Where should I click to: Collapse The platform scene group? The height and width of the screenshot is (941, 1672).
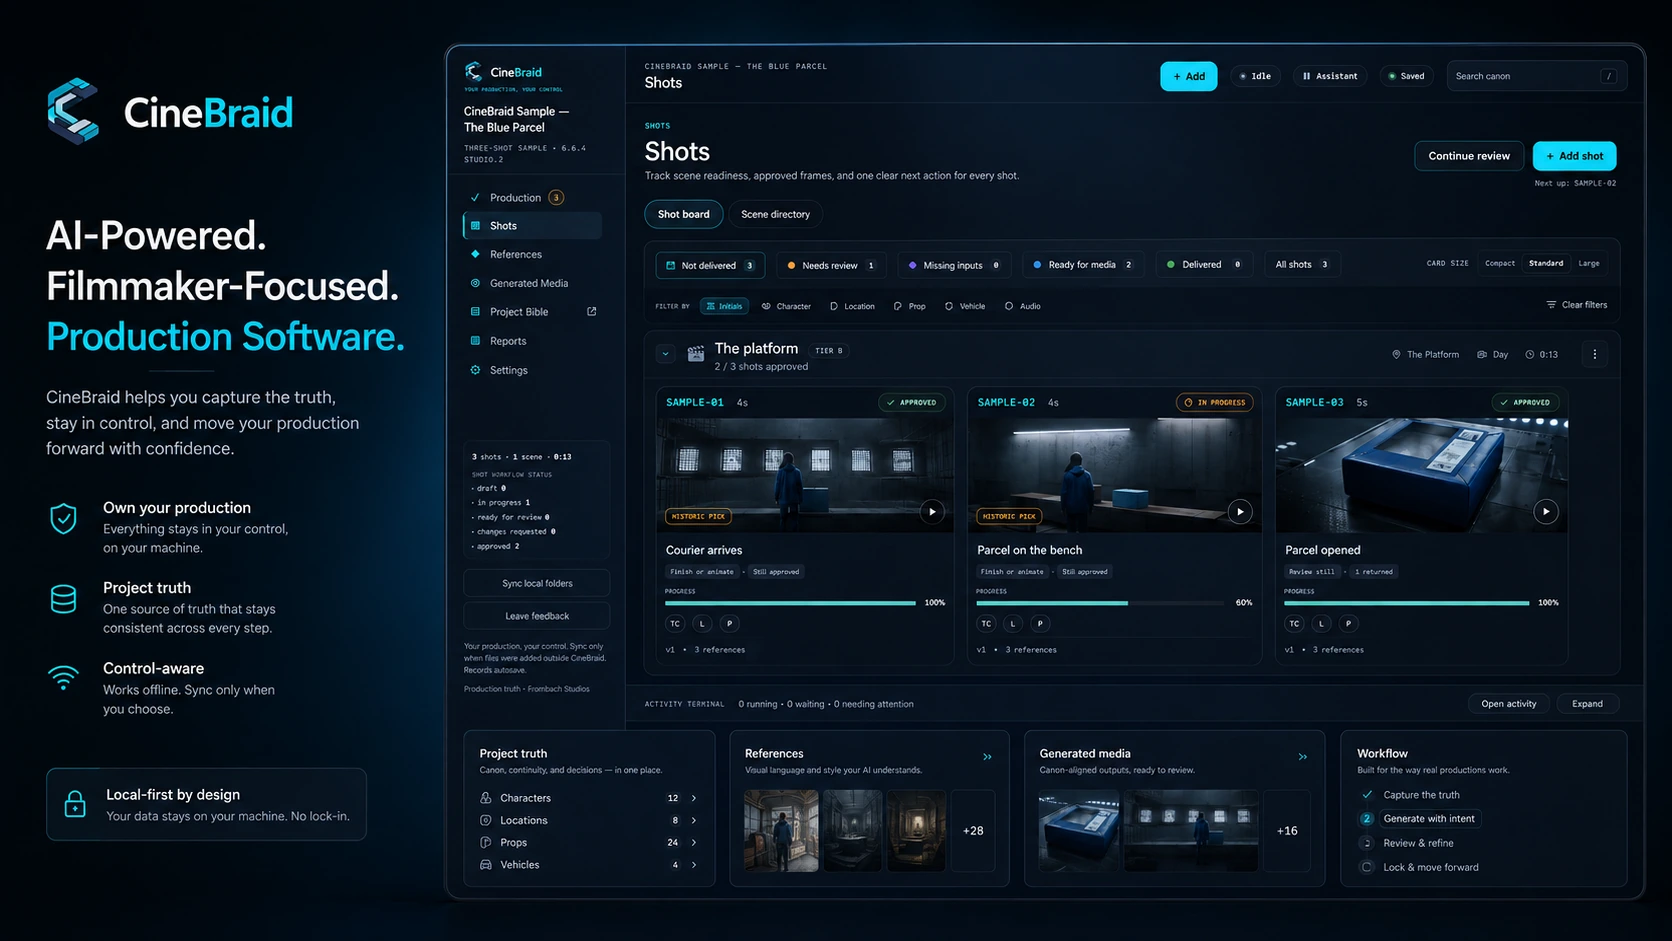[x=665, y=353]
